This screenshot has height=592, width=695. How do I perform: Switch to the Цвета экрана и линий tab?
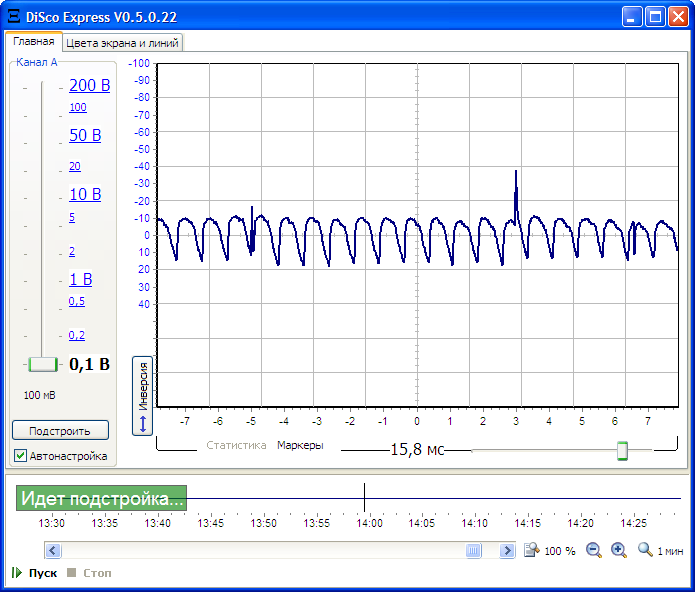pyautogui.click(x=122, y=43)
